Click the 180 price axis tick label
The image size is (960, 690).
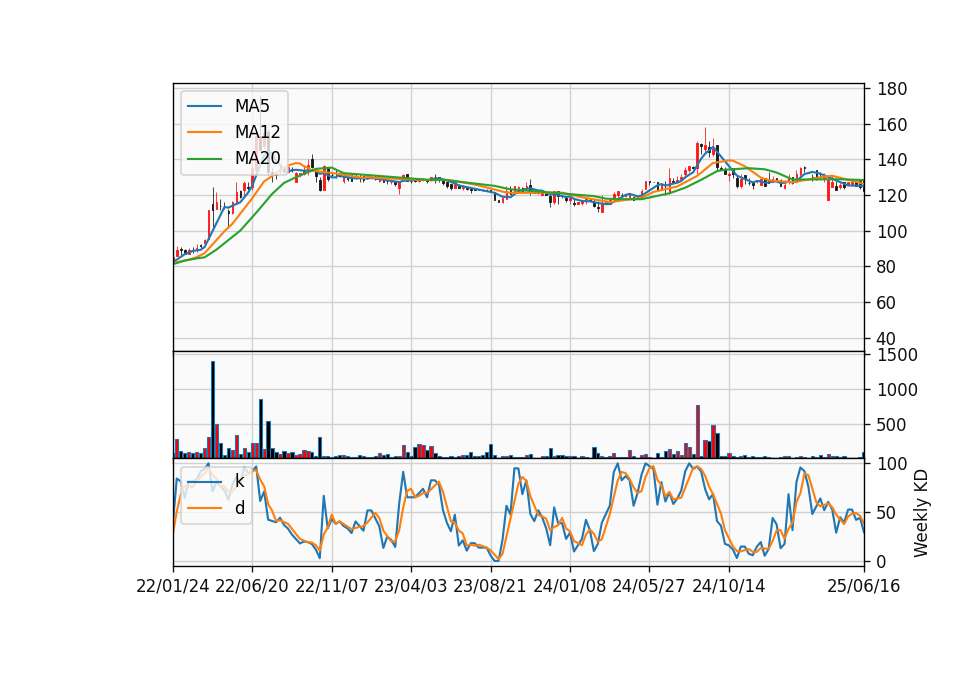[x=891, y=89]
